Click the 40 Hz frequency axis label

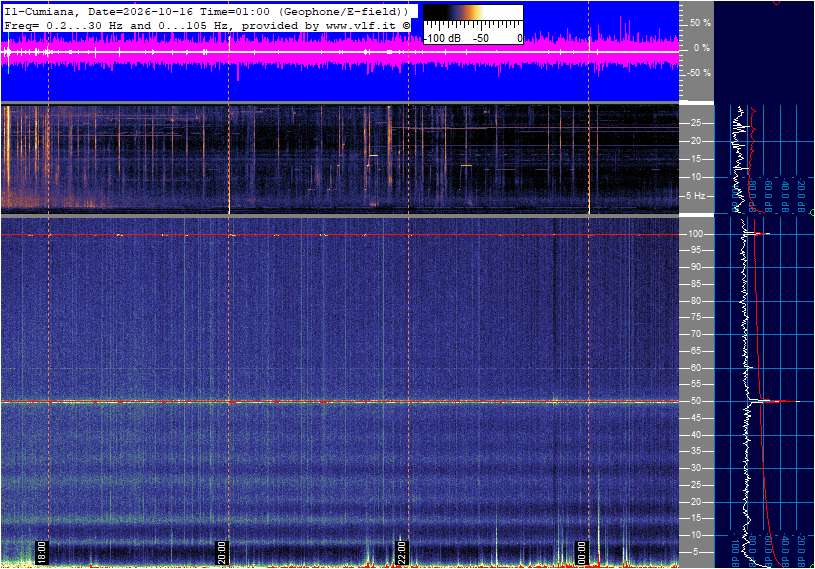pyautogui.click(x=695, y=435)
